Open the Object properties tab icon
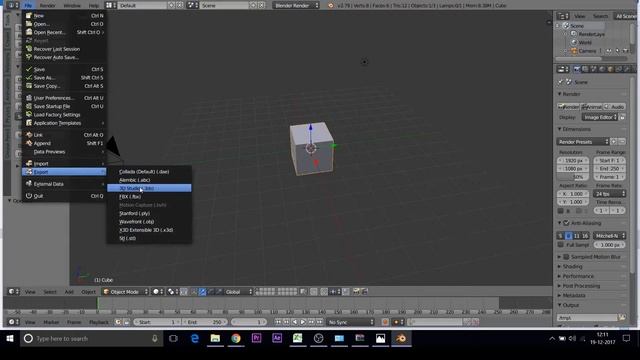This screenshot has height=360, width=640. point(611,69)
